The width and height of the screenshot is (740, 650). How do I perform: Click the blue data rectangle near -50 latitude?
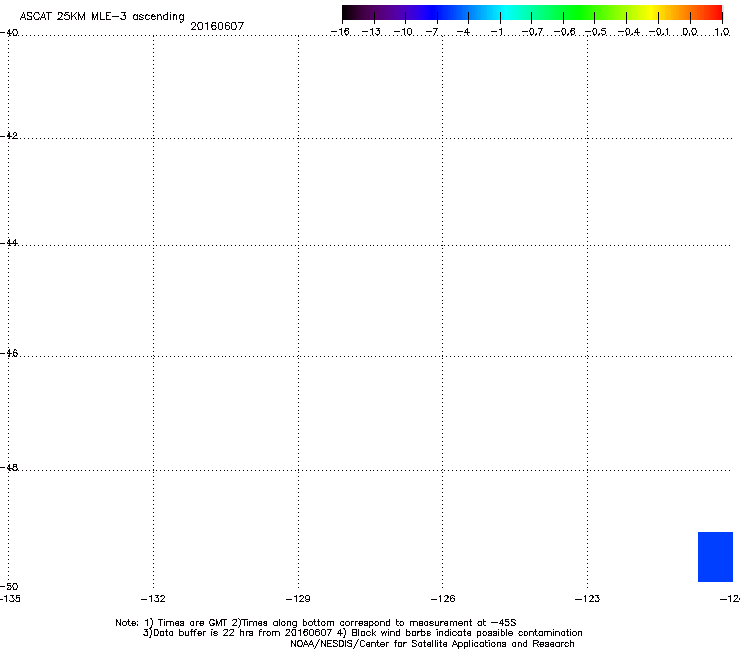715,557
